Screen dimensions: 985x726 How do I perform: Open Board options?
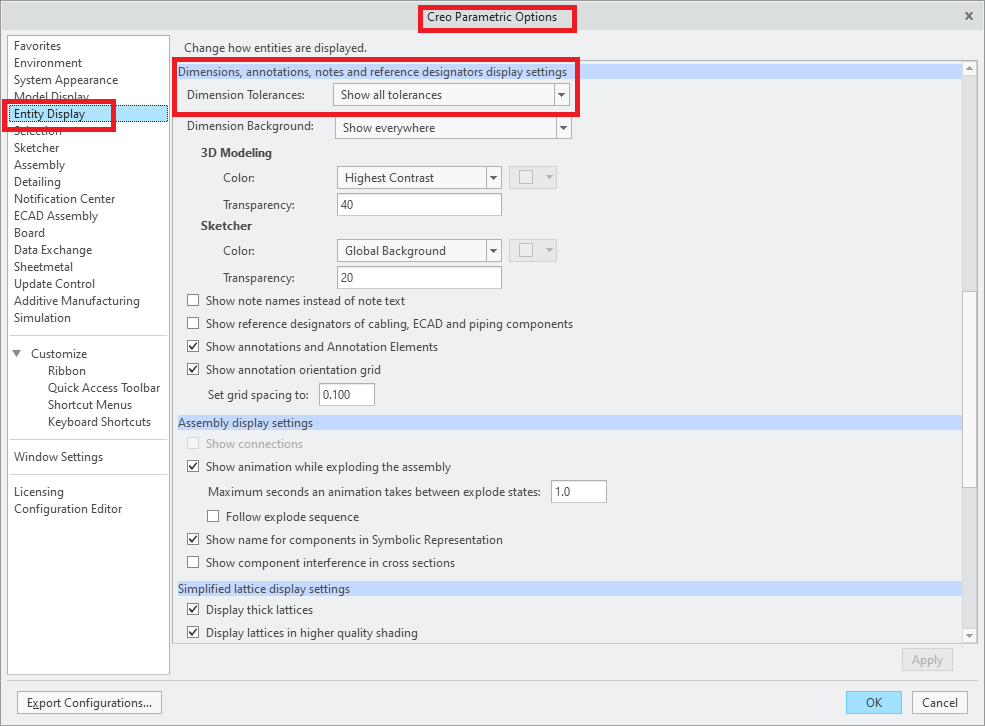(29, 232)
